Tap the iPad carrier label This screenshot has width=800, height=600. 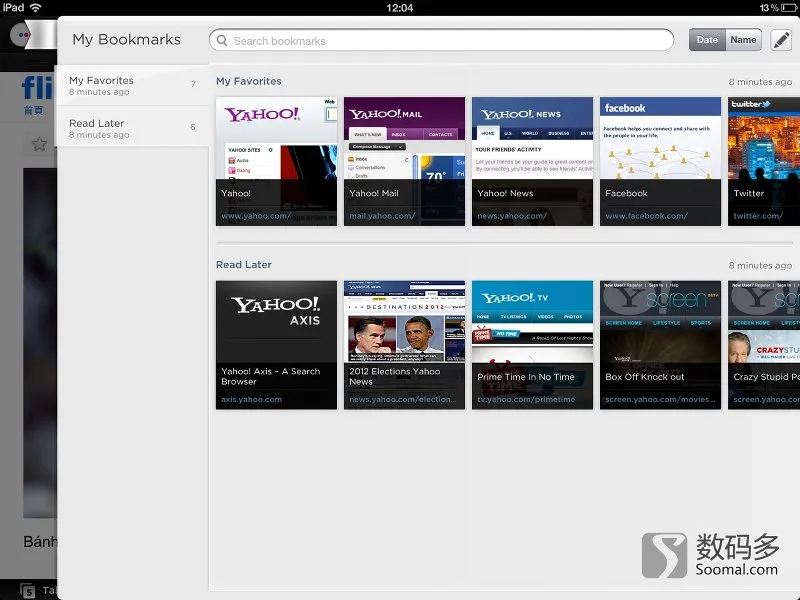13,8
